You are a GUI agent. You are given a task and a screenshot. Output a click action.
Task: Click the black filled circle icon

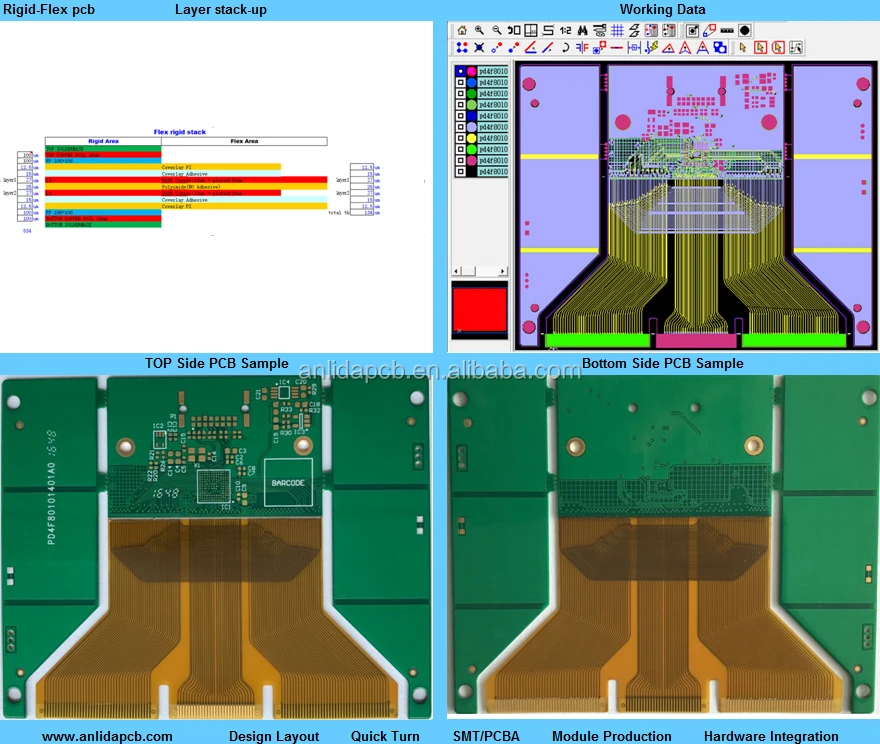click(745, 30)
